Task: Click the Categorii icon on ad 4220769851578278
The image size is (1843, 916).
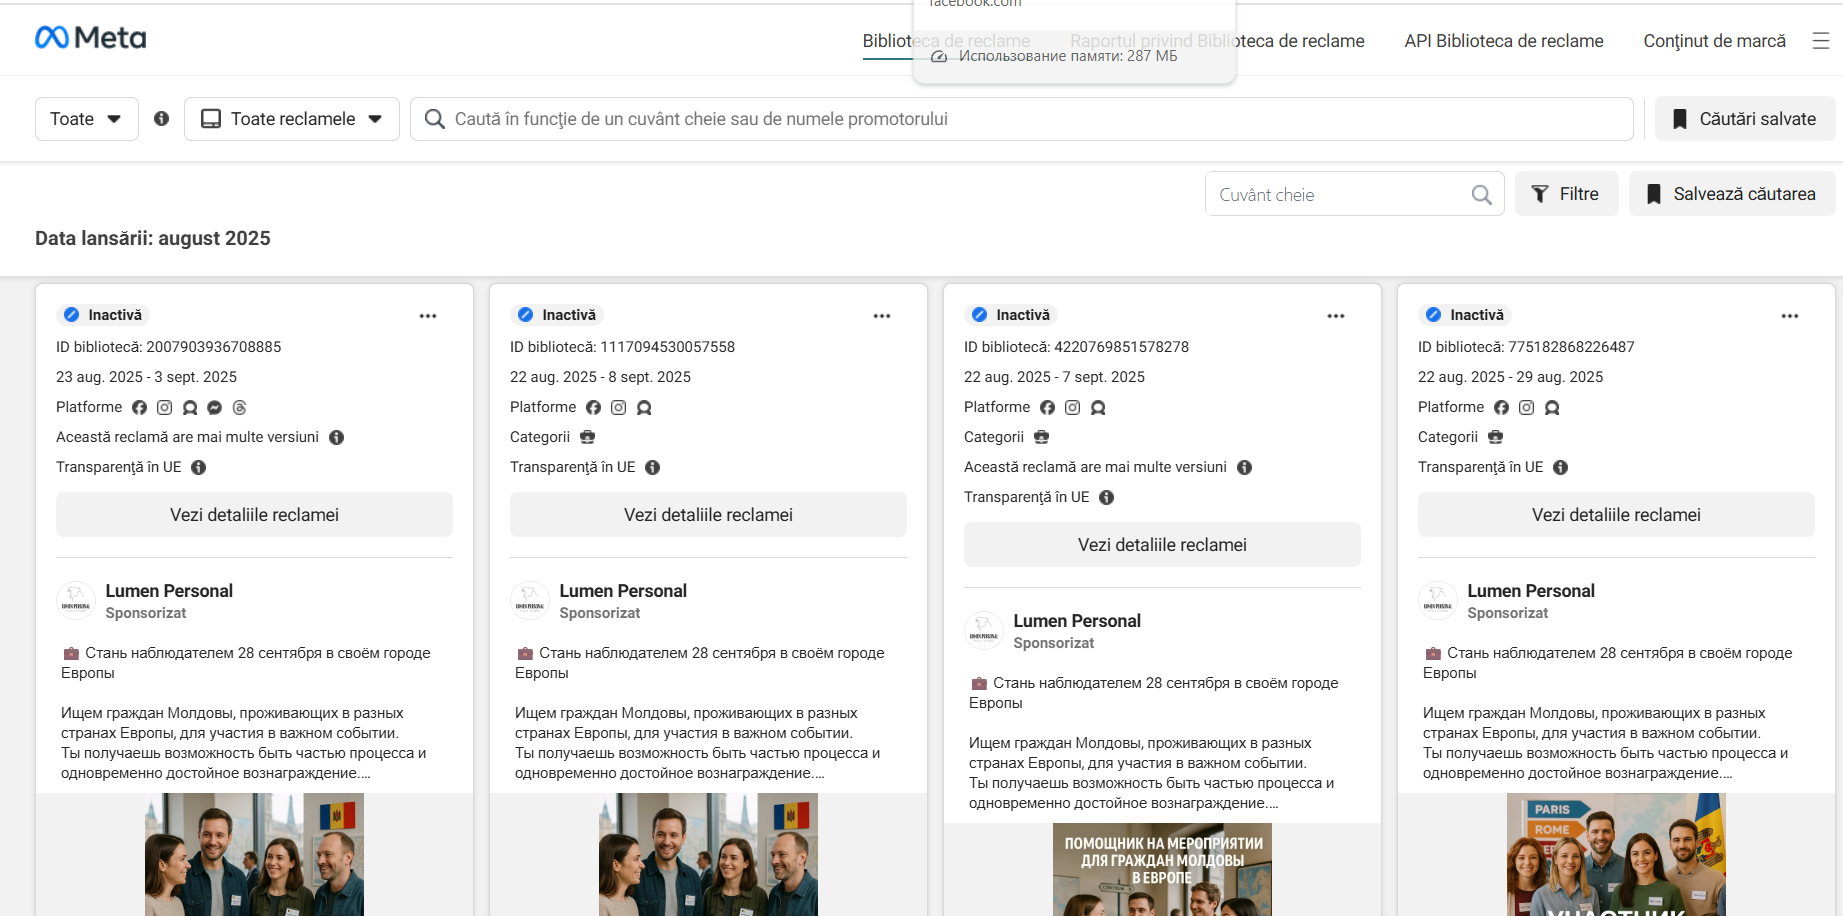Action: [1042, 437]
